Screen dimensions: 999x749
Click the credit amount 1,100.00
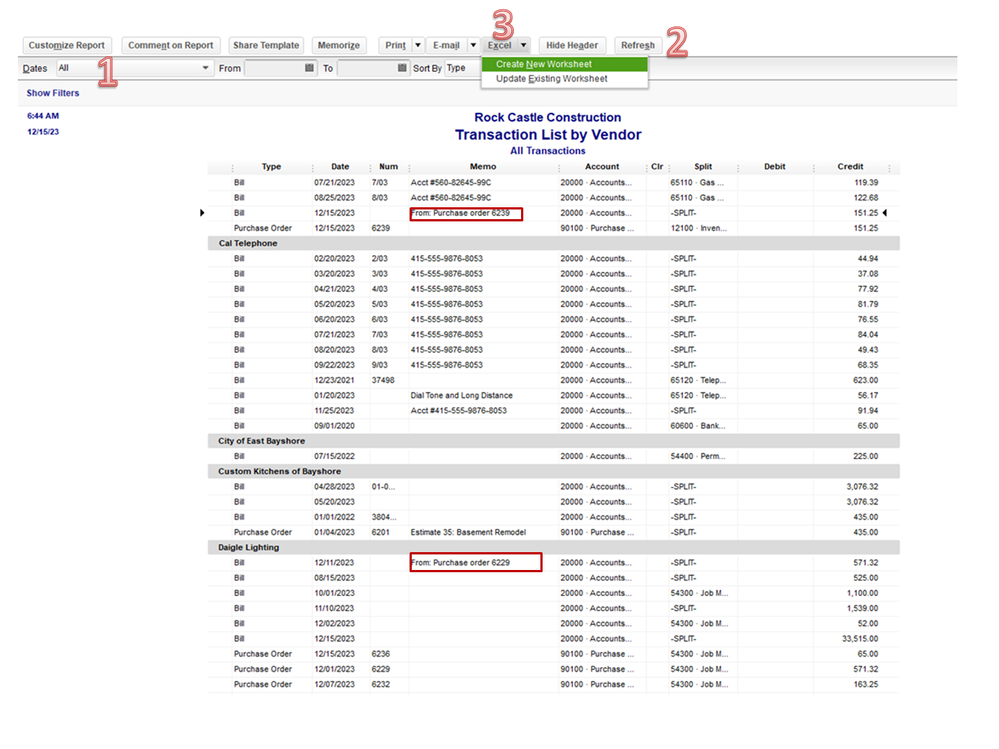click(862, 593)
